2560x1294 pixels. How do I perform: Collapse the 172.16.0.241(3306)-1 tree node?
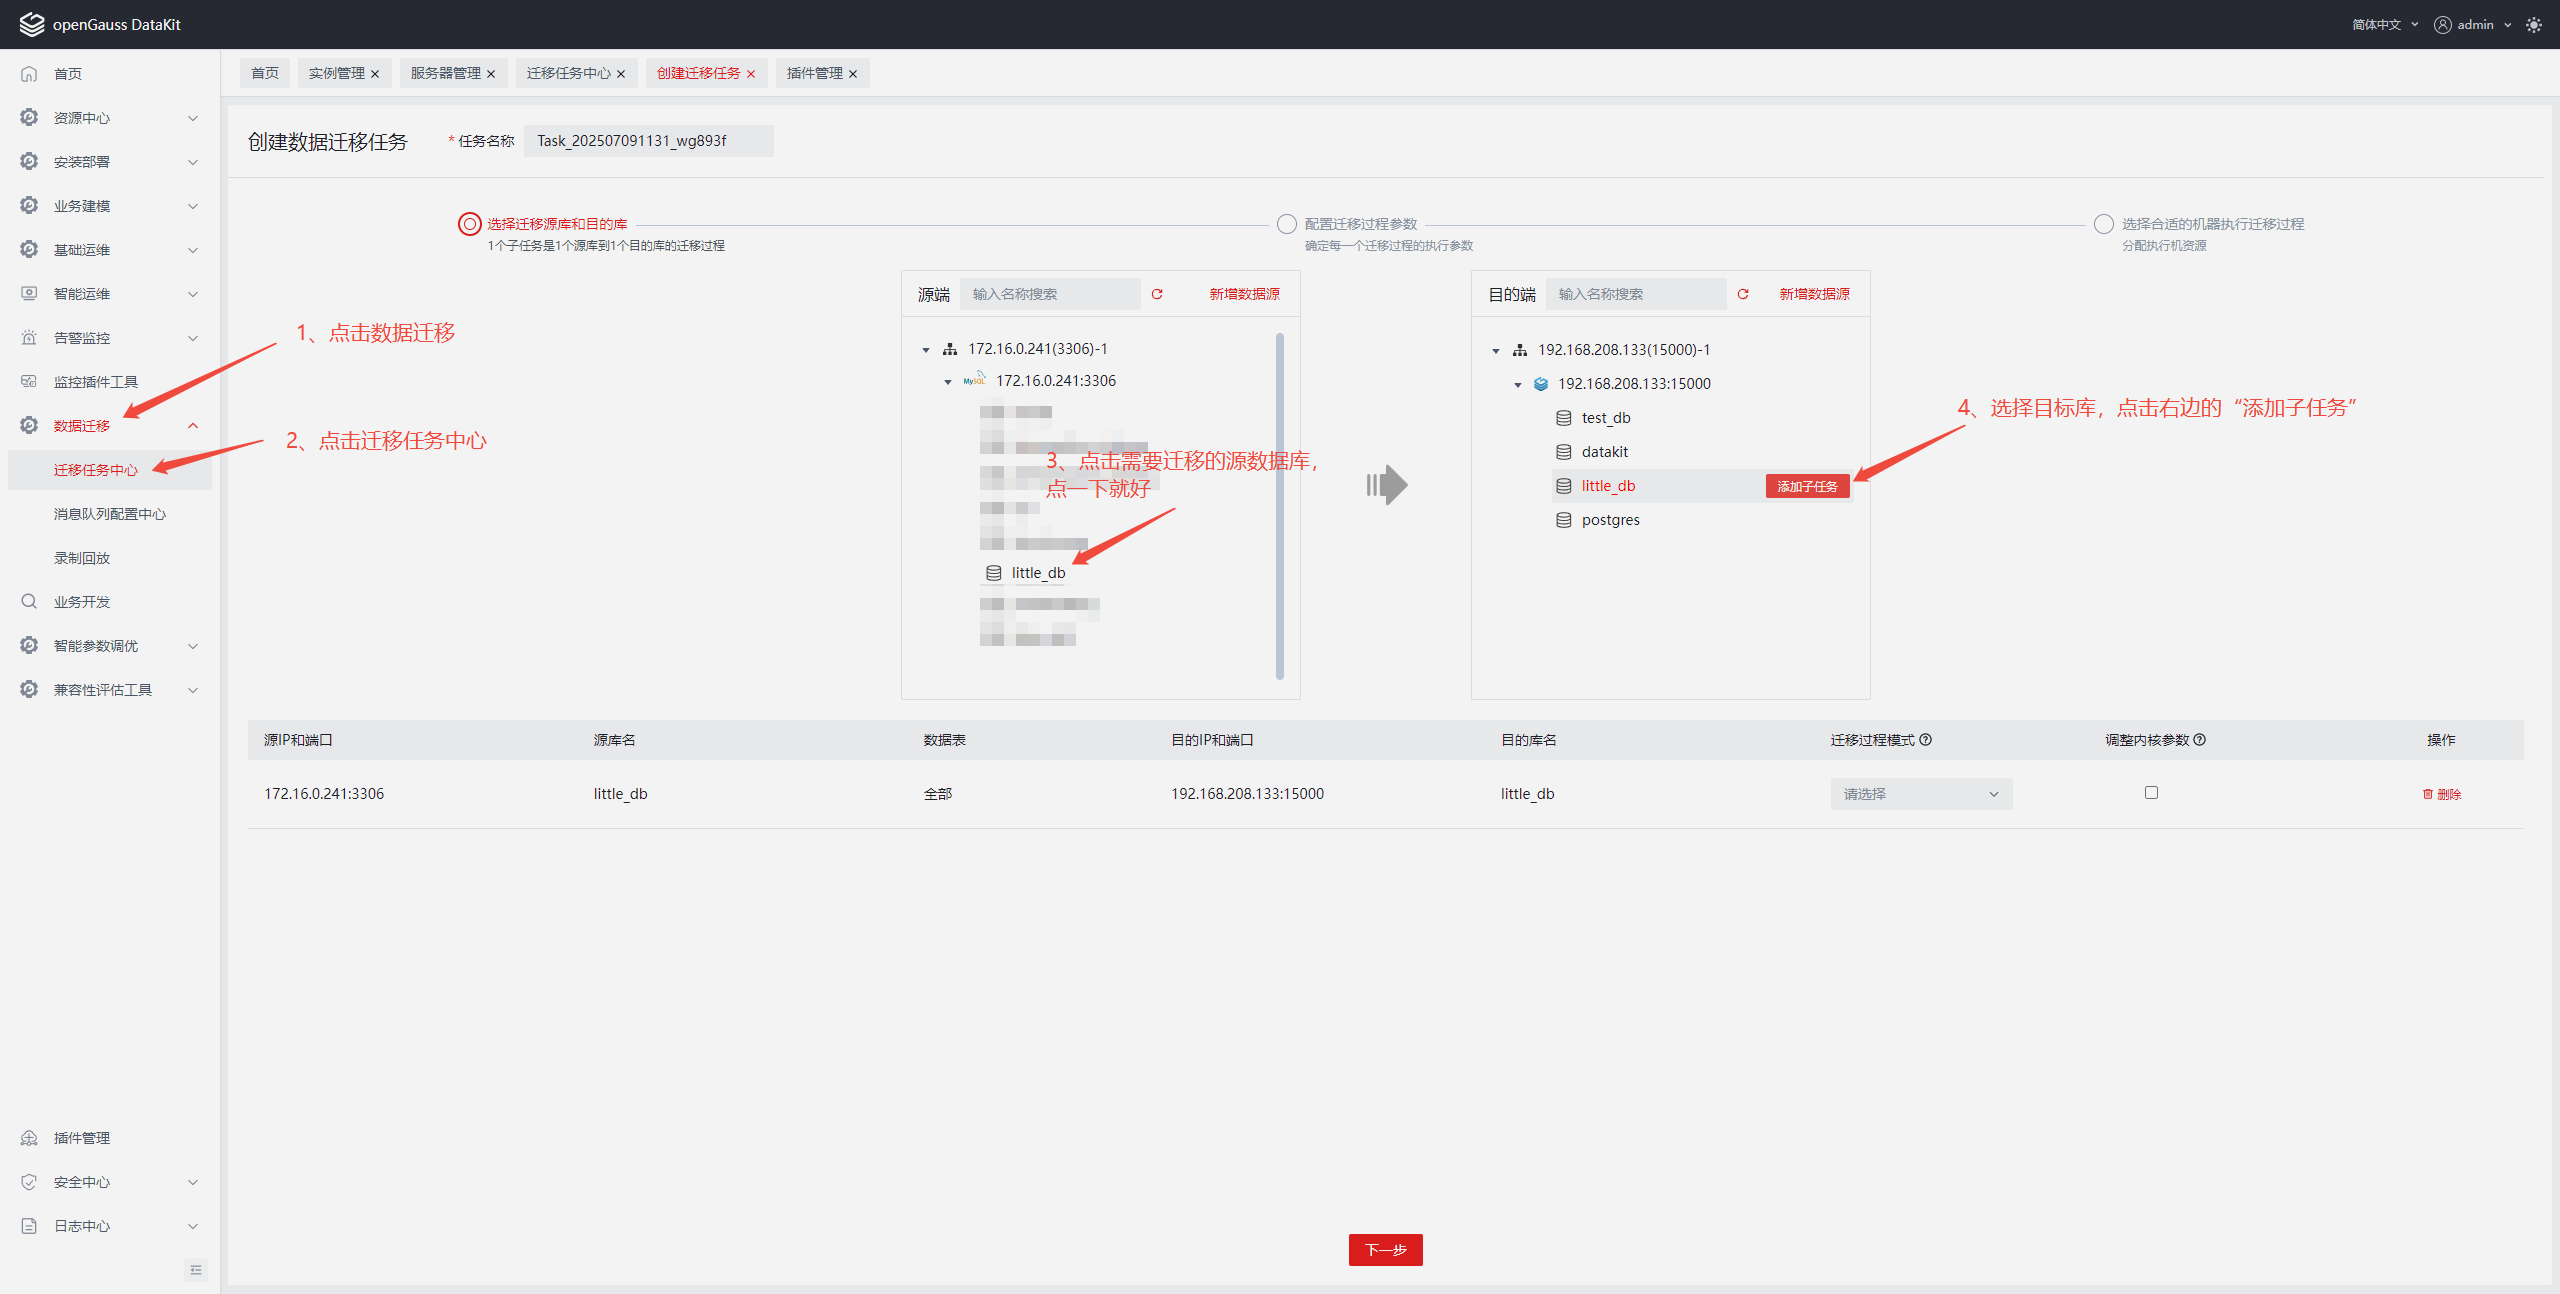[926, 350]
